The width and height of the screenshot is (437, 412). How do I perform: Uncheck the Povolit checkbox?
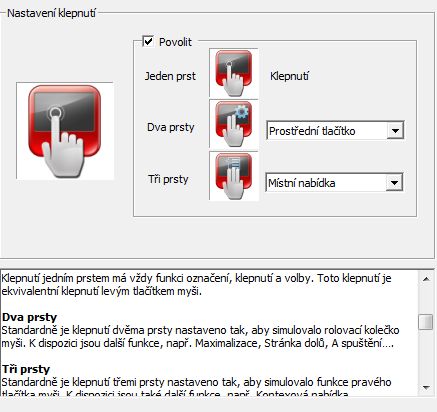tap(148, 42)
